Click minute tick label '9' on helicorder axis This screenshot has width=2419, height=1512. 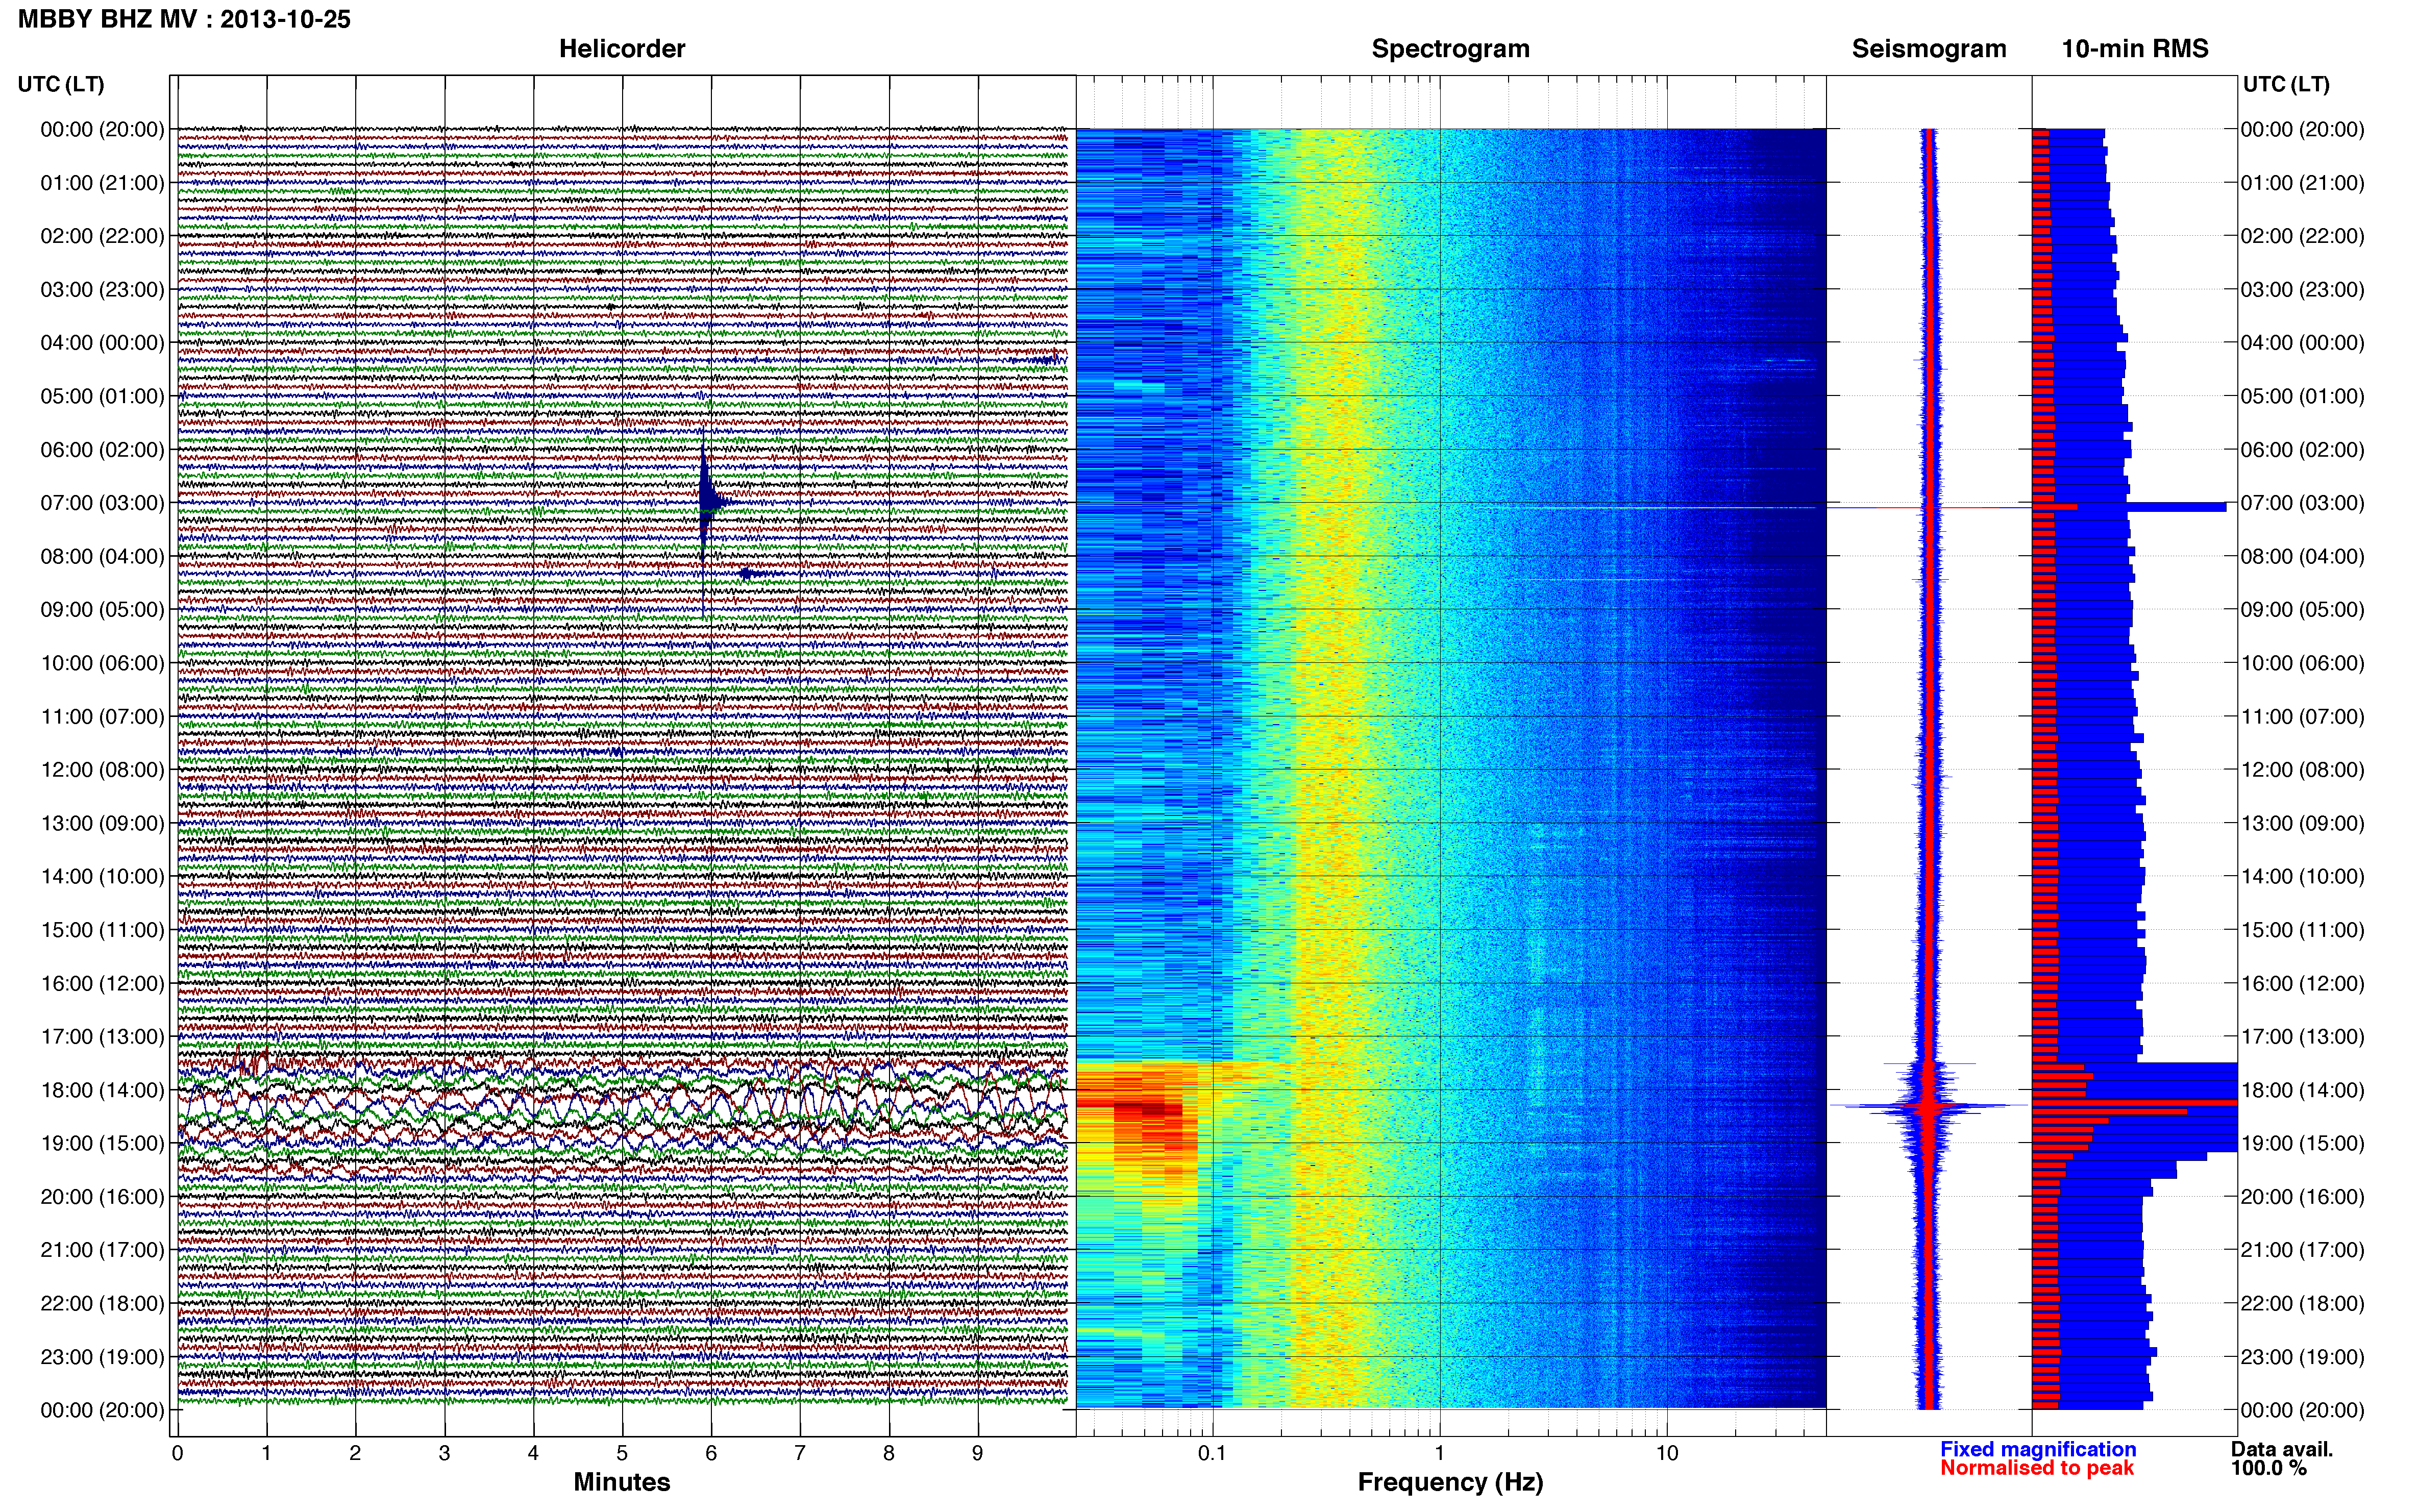pos(978,1454)
